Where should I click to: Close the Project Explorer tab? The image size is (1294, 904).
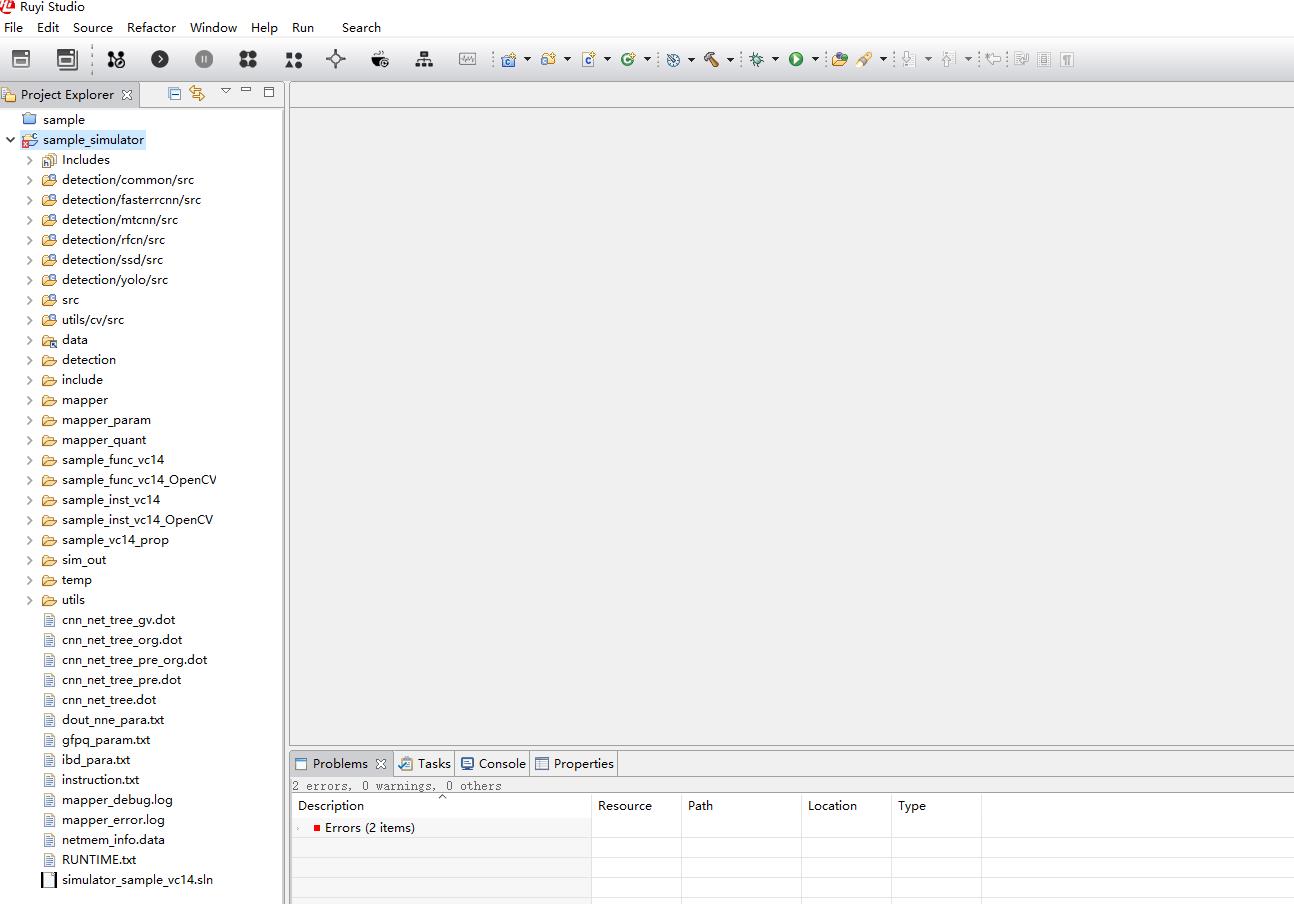pyautogui.click(x=127, y=95)
